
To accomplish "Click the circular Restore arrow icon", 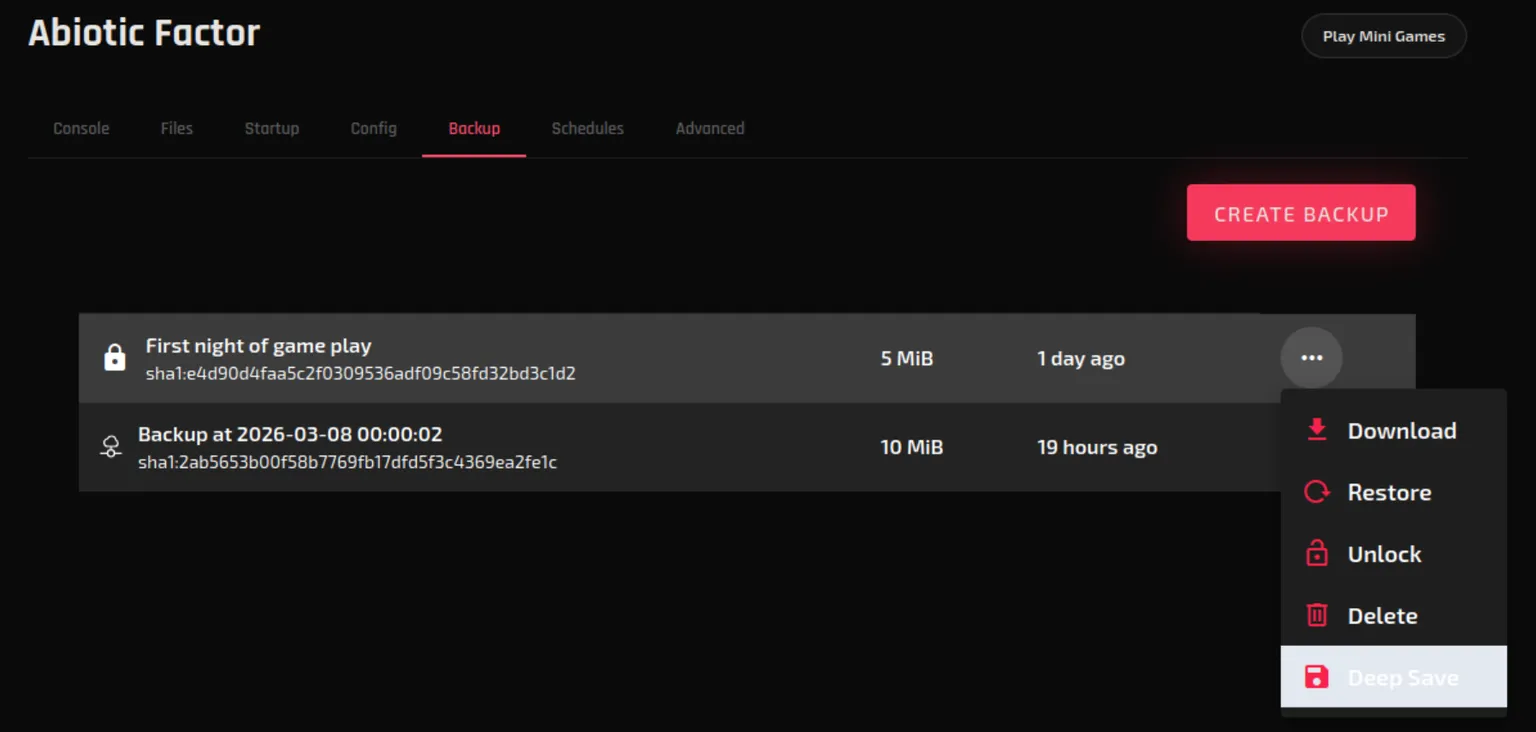I will pos(1317,492).
